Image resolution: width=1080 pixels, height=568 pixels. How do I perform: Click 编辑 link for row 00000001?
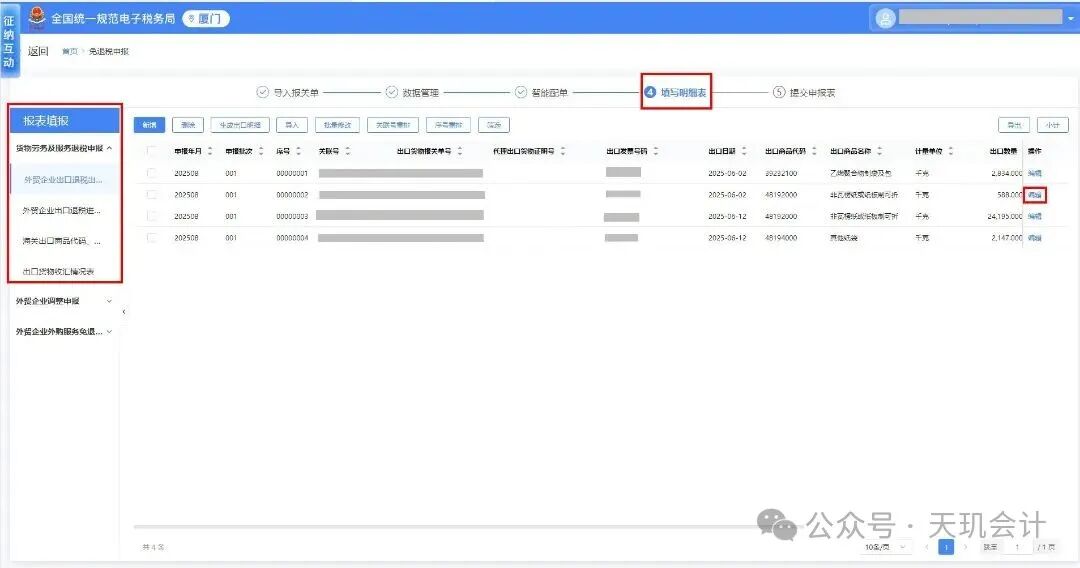(1035, 173)
